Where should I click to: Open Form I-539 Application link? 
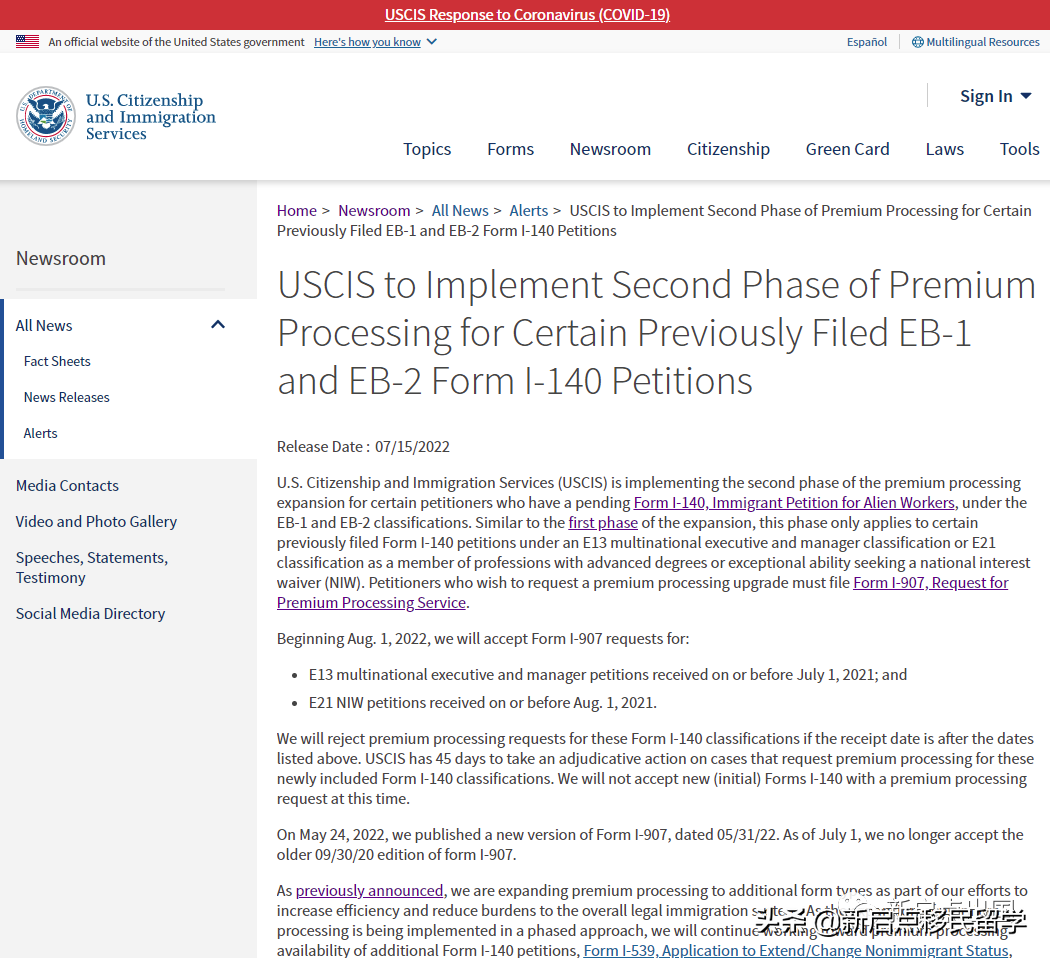pos(796,951)
